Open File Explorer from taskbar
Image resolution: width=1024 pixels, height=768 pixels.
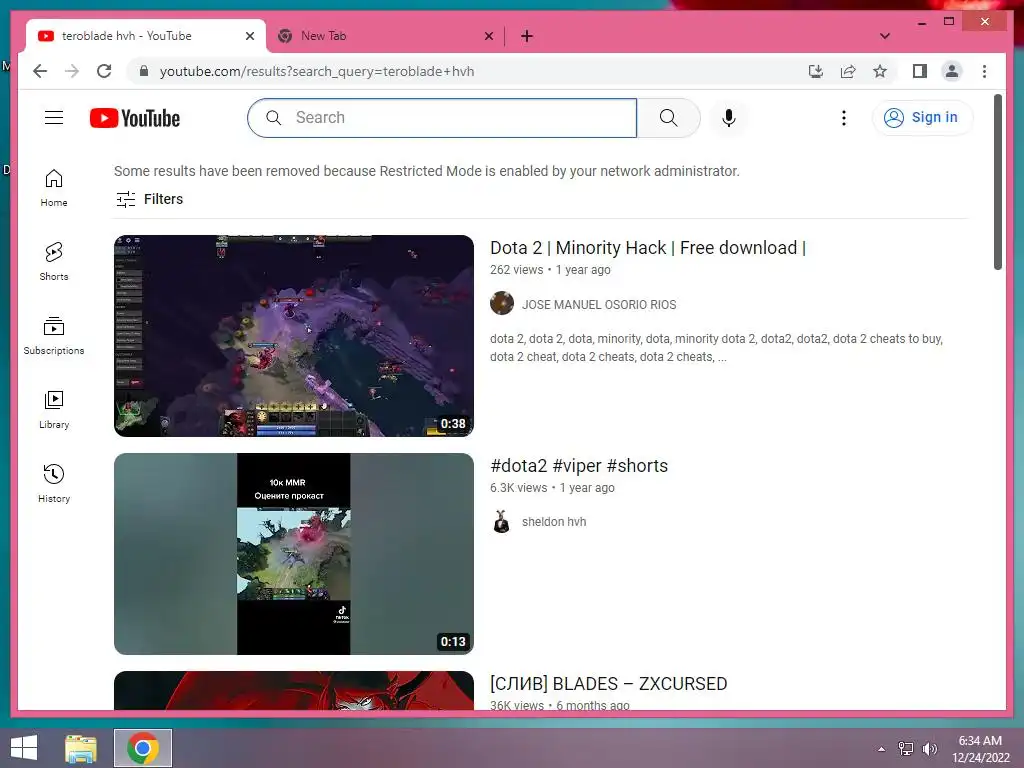pyautogui.click(x=81, y=748)
